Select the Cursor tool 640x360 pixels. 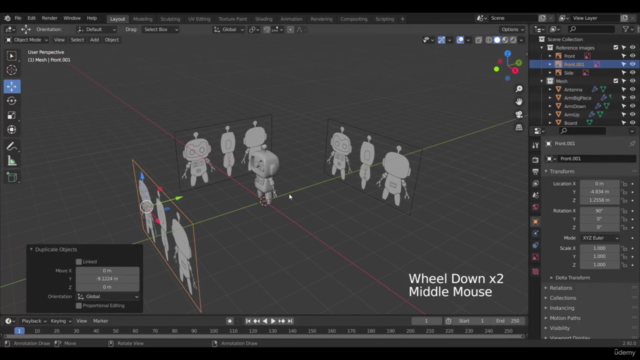[11, 70]
